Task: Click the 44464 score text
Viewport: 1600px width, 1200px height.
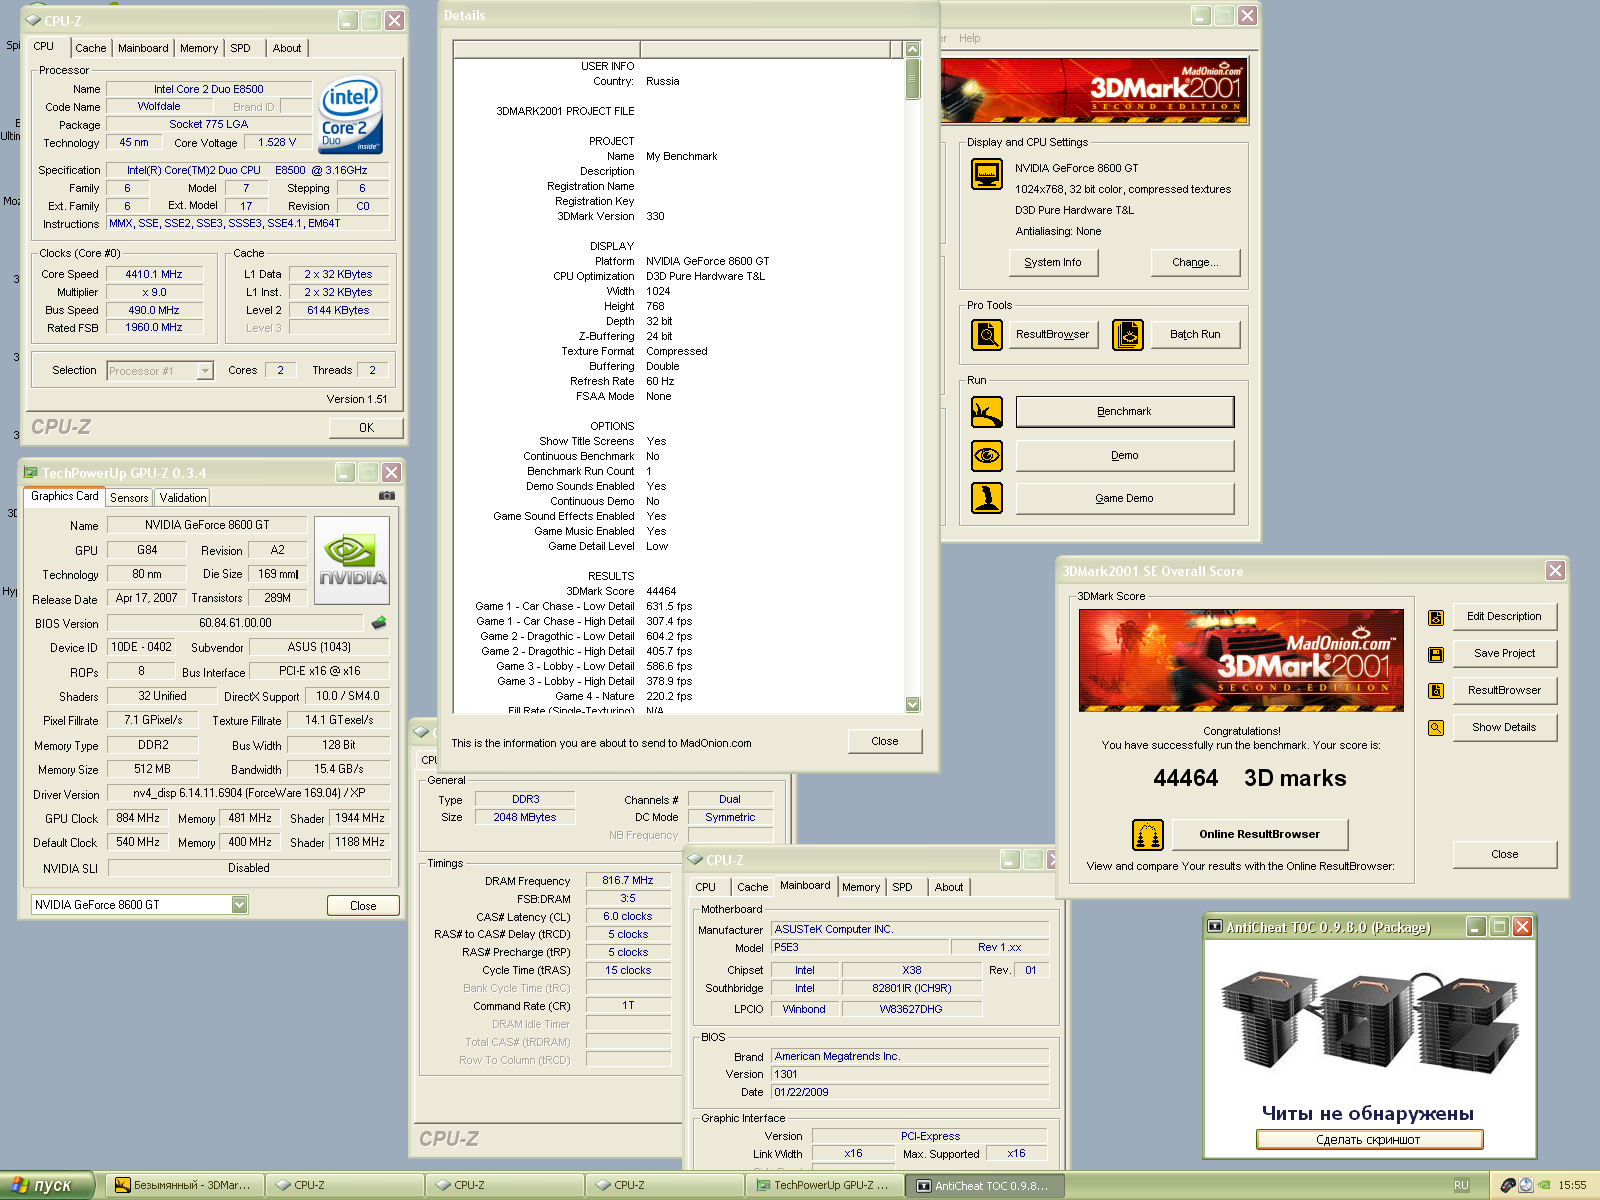Action: 1186,778
